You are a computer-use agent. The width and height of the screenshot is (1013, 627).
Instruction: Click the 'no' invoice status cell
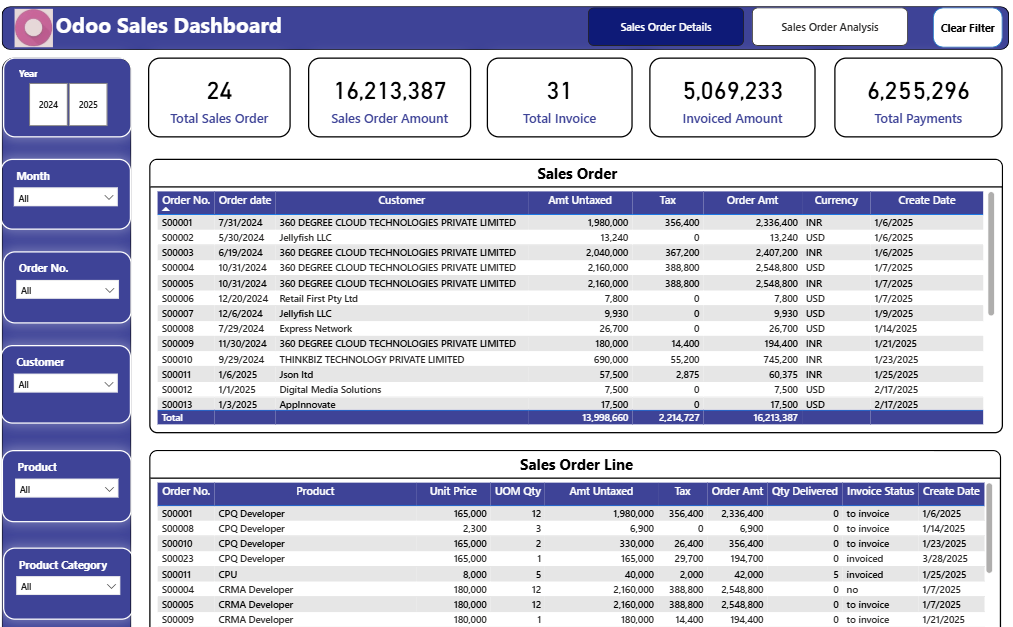tap(852, 590)
